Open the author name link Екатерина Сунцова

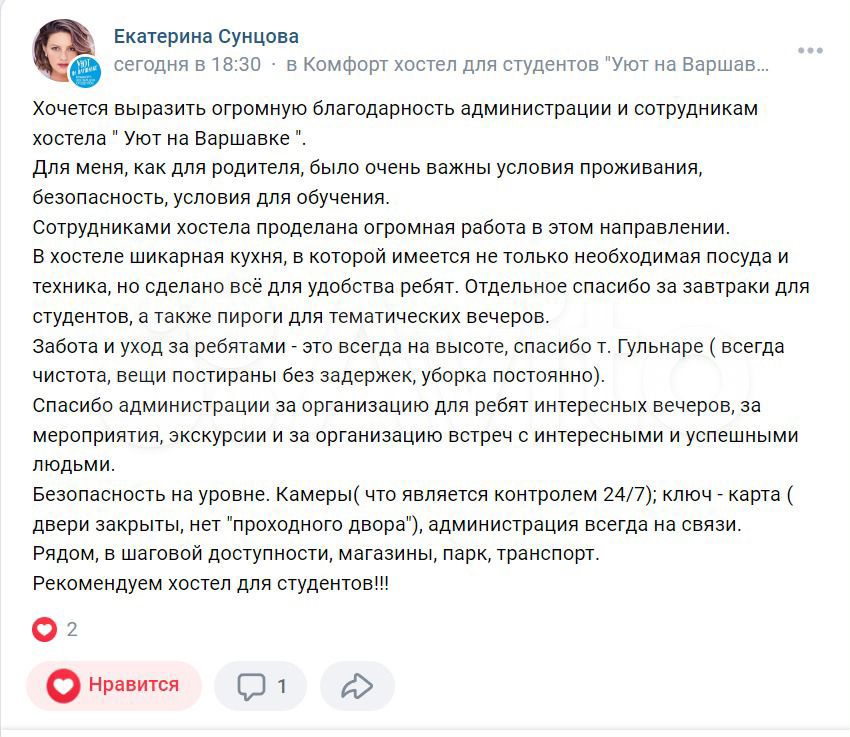(206, 36)
